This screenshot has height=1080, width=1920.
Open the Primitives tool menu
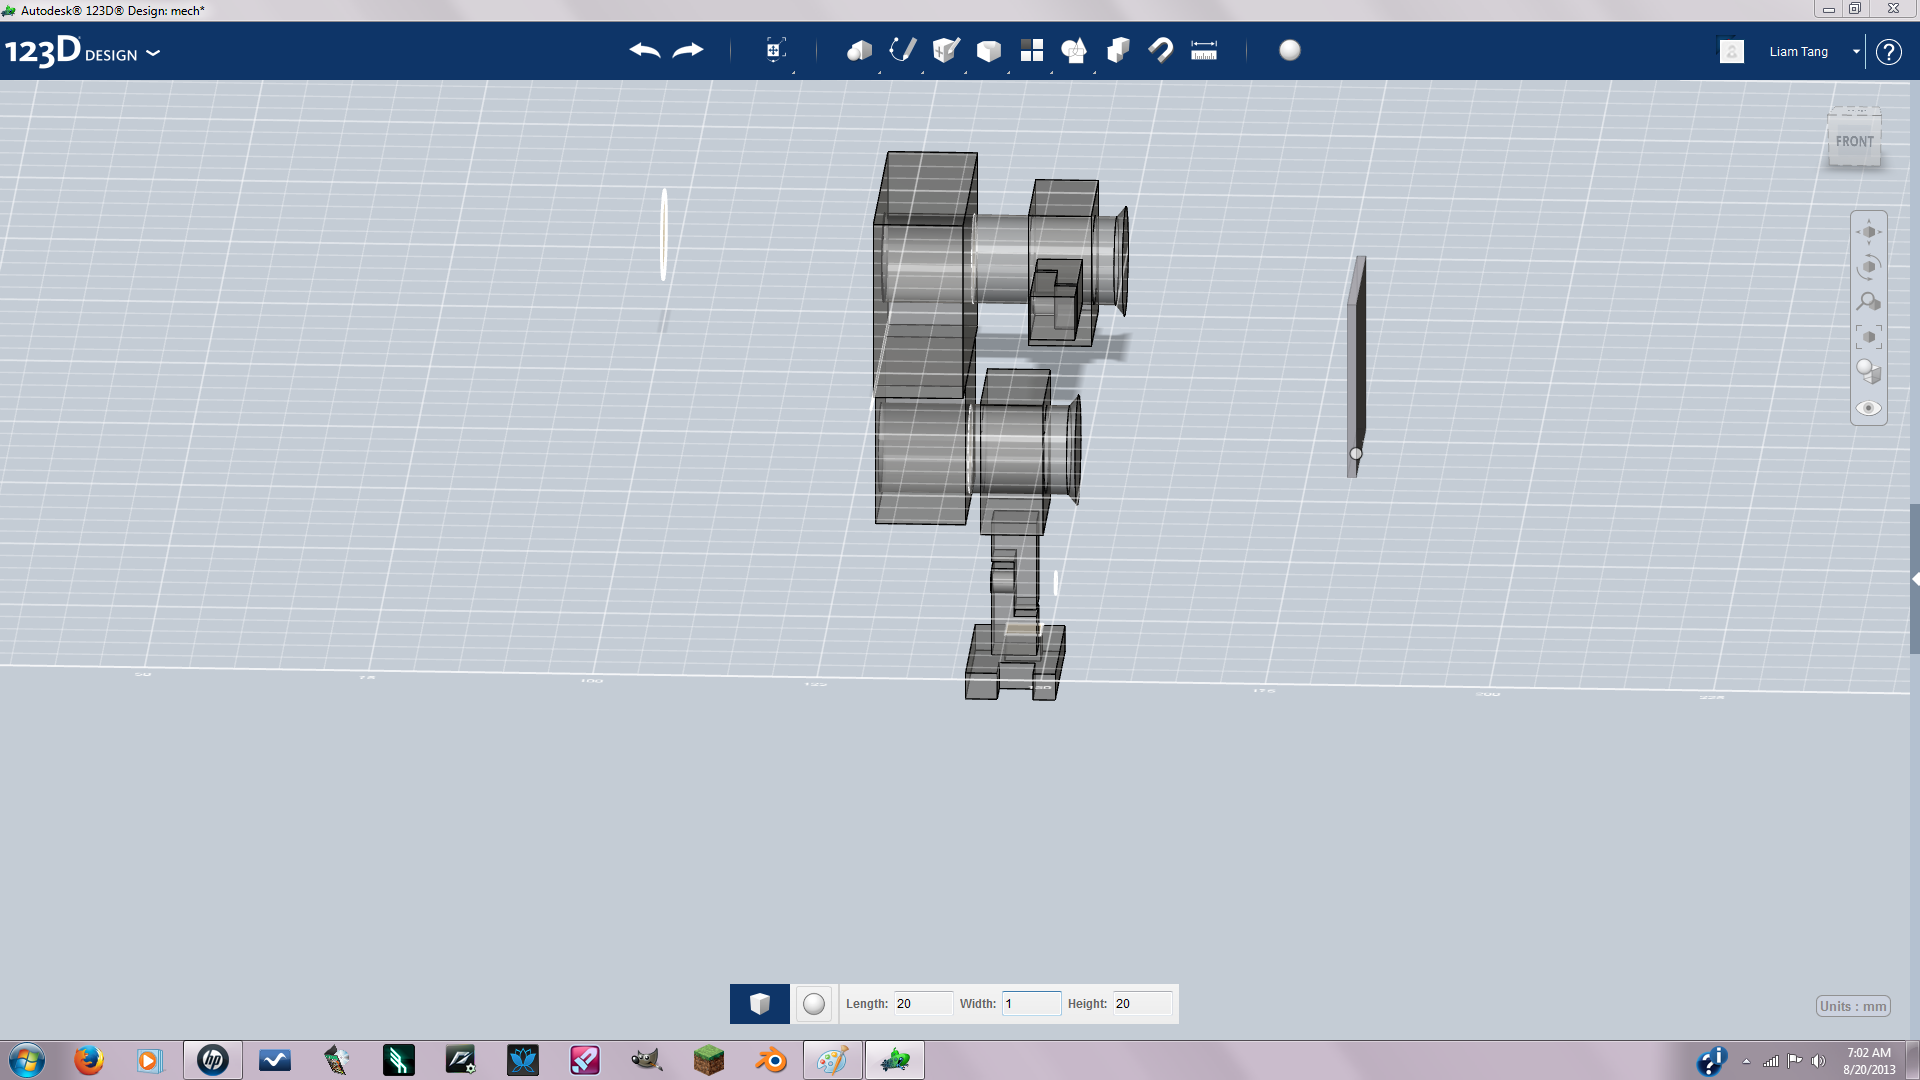(859, 50)
